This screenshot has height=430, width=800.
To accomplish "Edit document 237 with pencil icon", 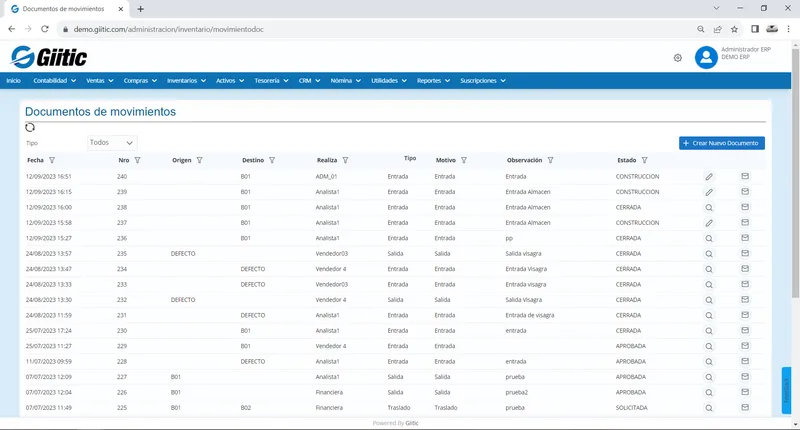I will [x=709, y=223].
